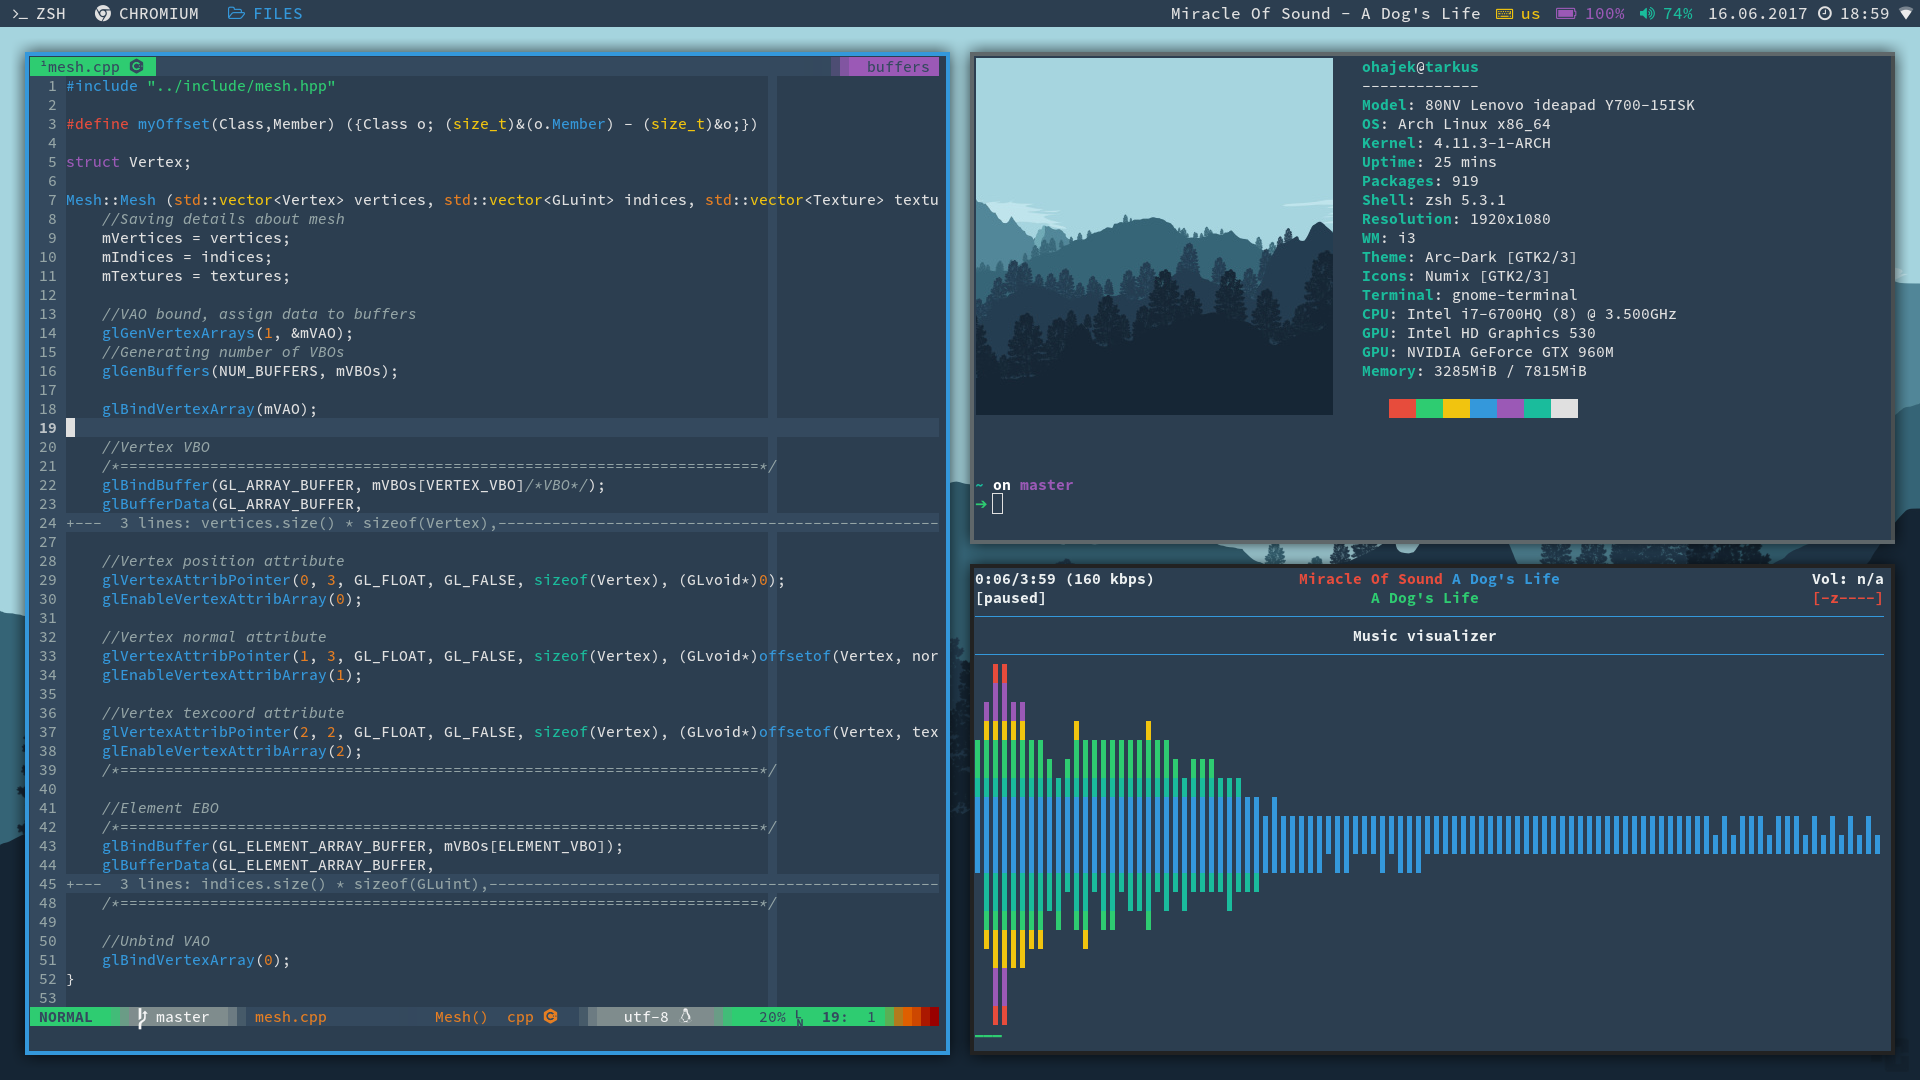Click the [-z----] playback flags in player

tap(1847, 598)
